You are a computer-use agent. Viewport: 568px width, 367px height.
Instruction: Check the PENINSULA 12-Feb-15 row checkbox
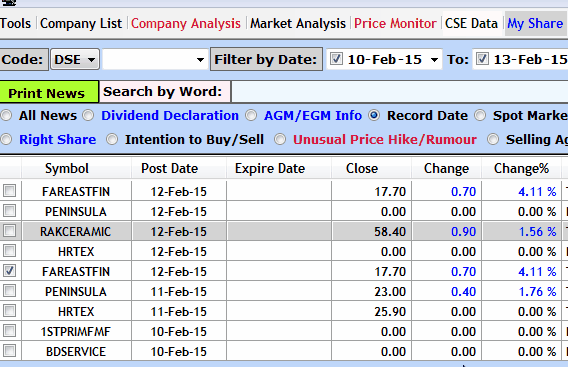[x=9, y=210]
